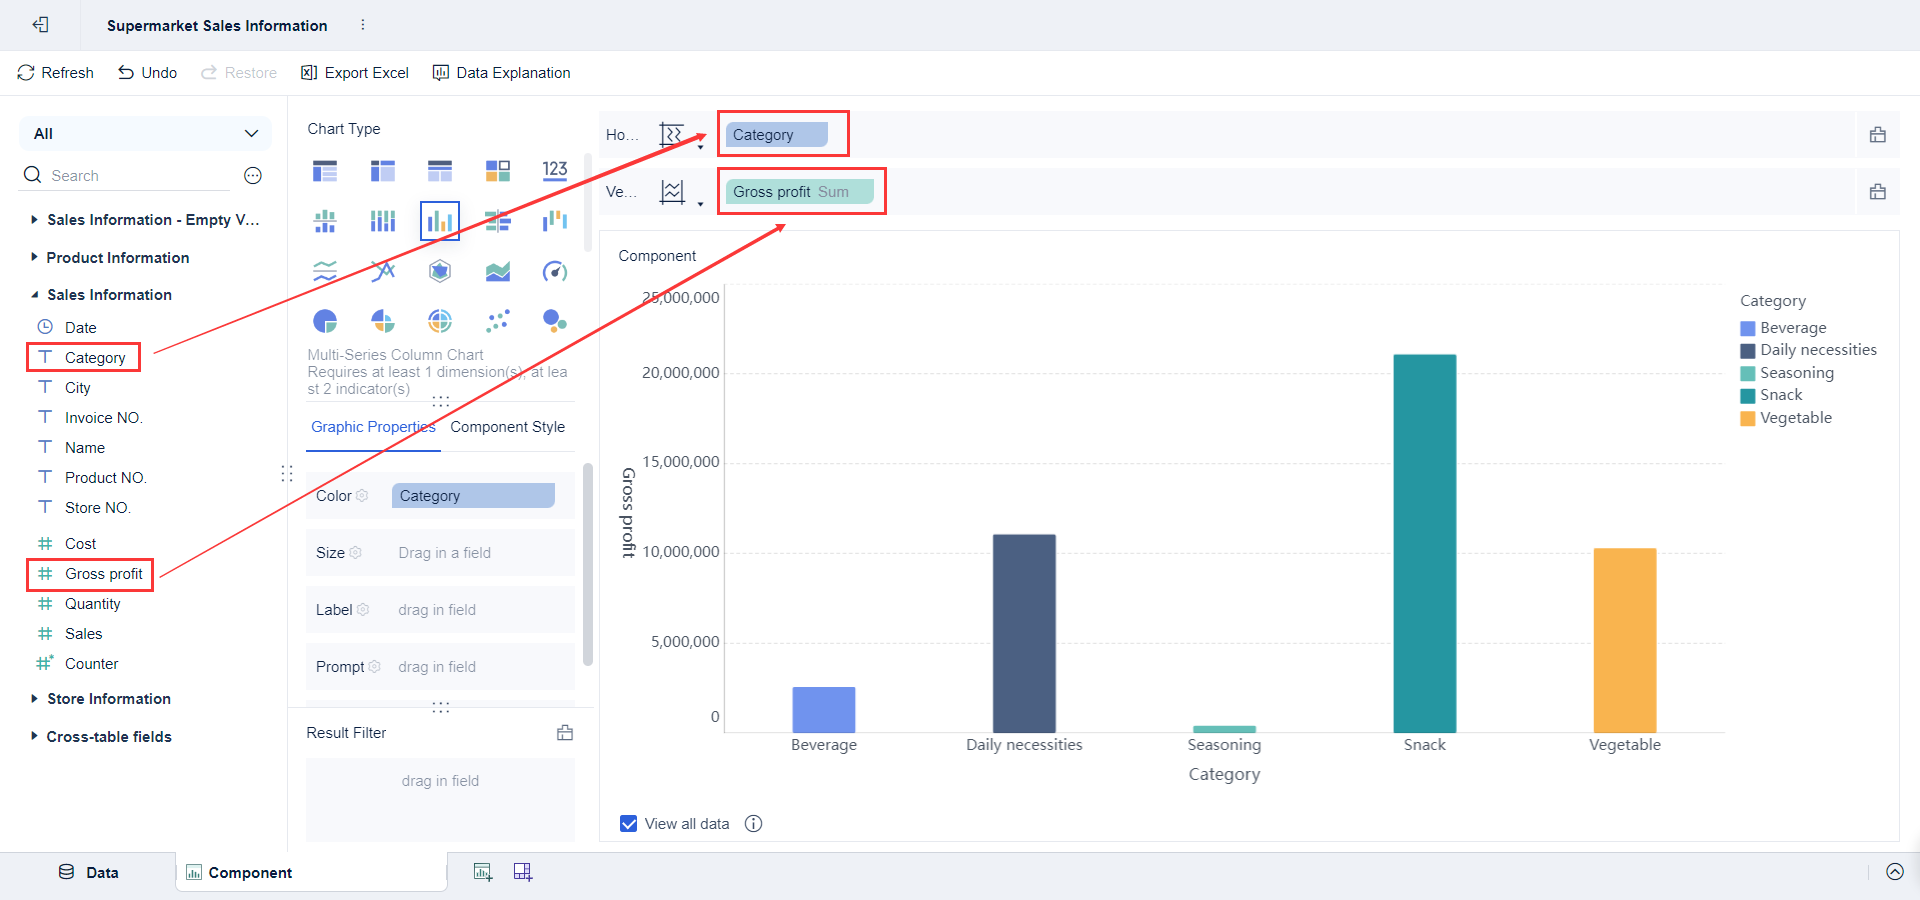Image resolution: width=1920 pixels, height=900 pixels.
Task: Click the Export Excel button
Action: 355,73
